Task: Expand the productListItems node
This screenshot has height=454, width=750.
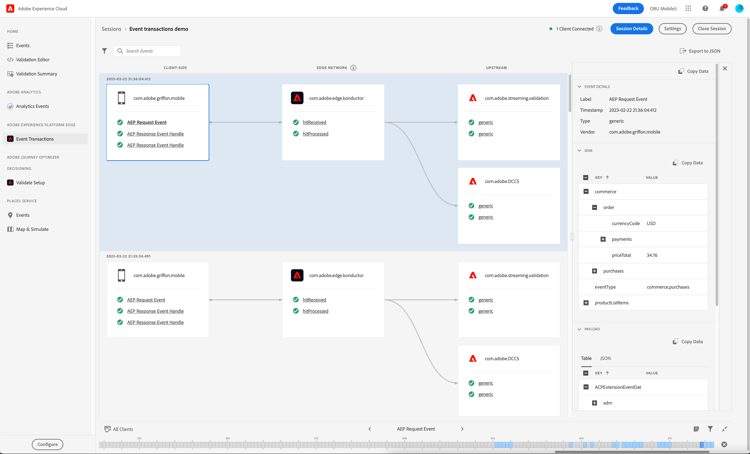Action: pyautogui.click(x=586, y=303)
